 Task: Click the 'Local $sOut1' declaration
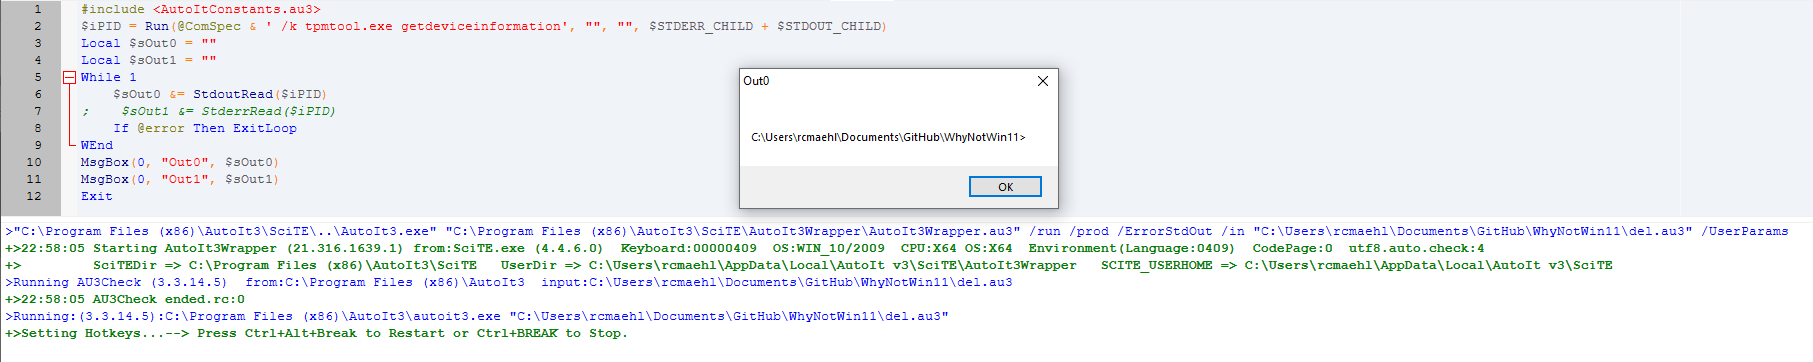(148, 60)
